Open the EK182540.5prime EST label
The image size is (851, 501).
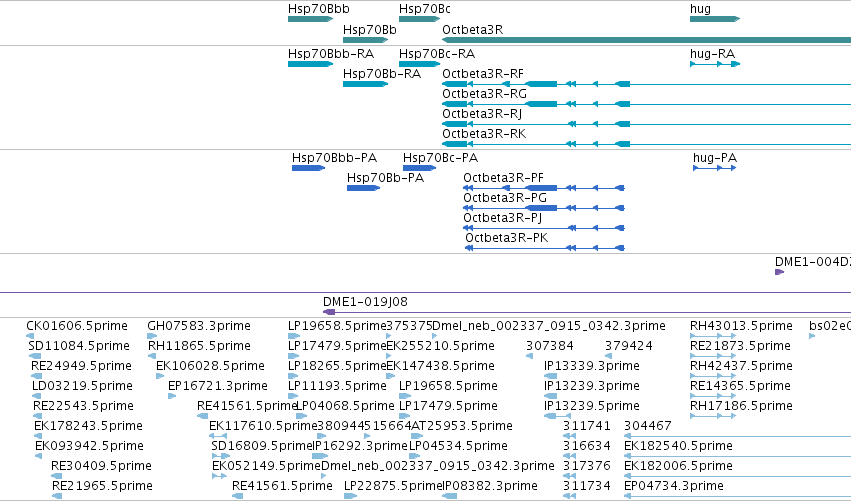click(678, 446)
